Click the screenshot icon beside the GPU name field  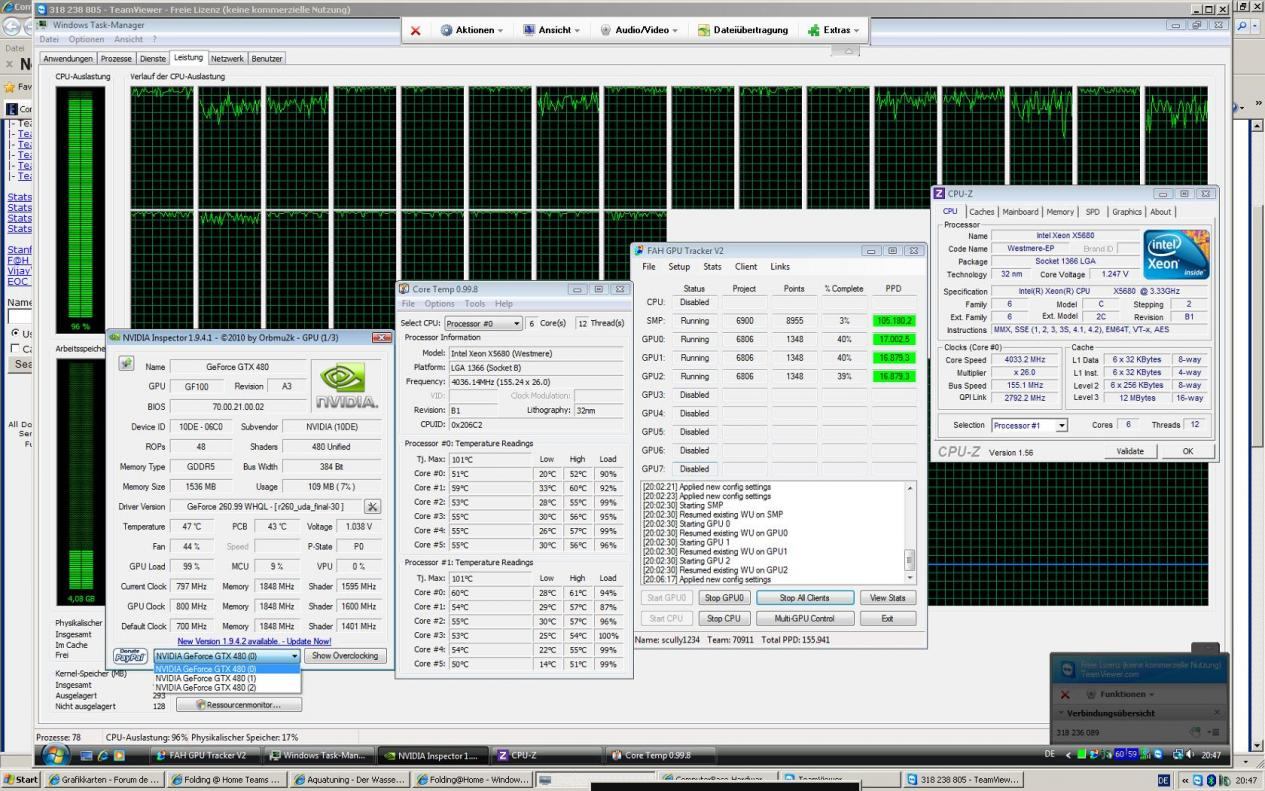coord(126,364)
